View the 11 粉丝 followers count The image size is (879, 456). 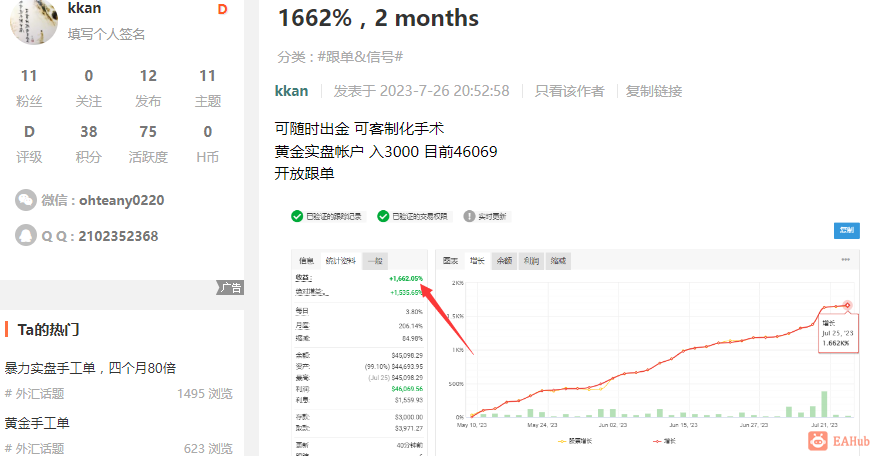(29, 87)
